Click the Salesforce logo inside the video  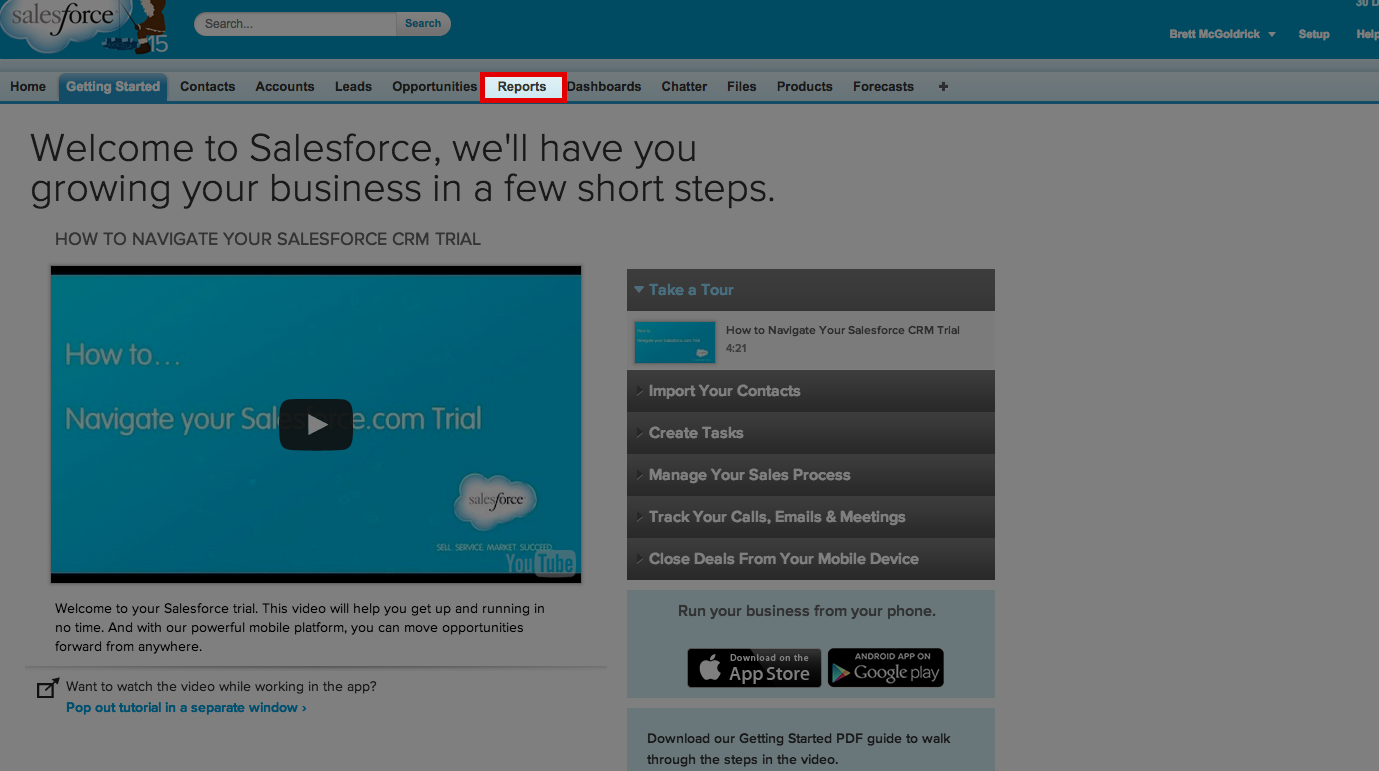tap(496, 501)
